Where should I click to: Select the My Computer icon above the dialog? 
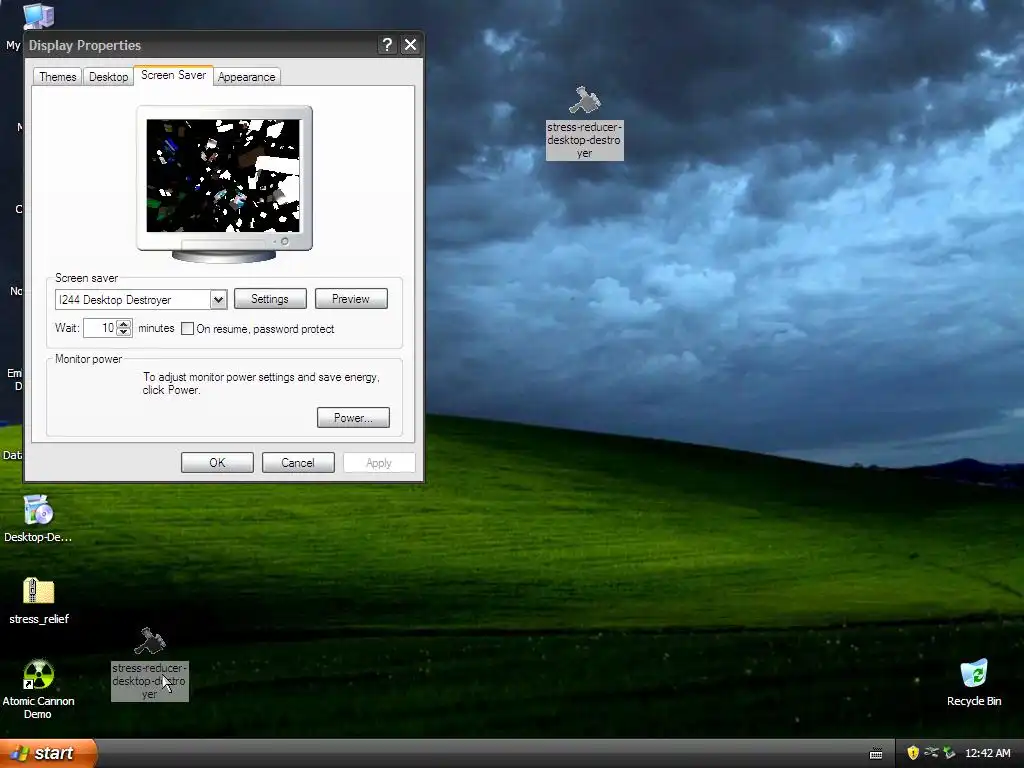point(39,16)
